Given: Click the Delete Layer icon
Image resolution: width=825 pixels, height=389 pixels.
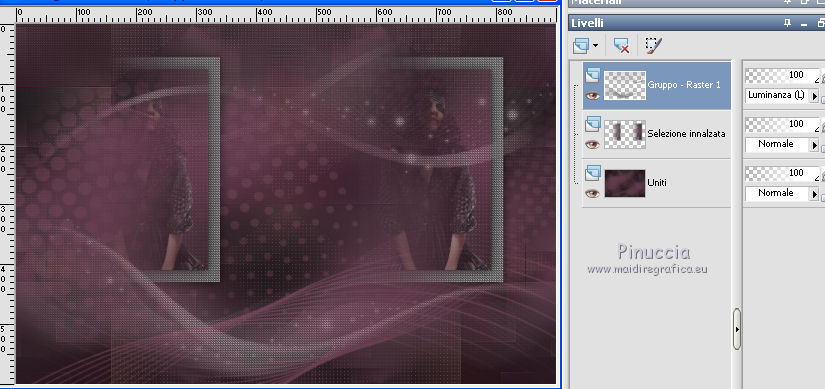Looking at the screenshot, I should coord(621,46).
